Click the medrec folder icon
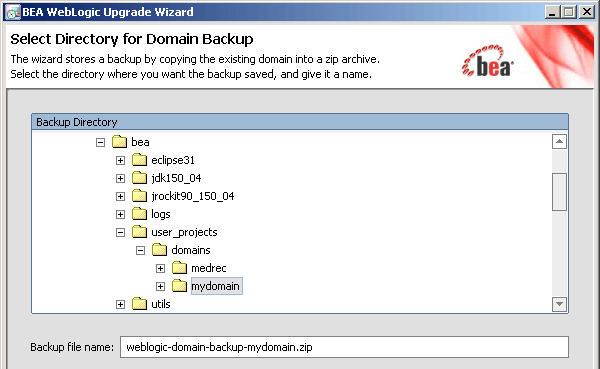This screenshot has height=369, width=600. pyautogui.click(x=179, y=268)
